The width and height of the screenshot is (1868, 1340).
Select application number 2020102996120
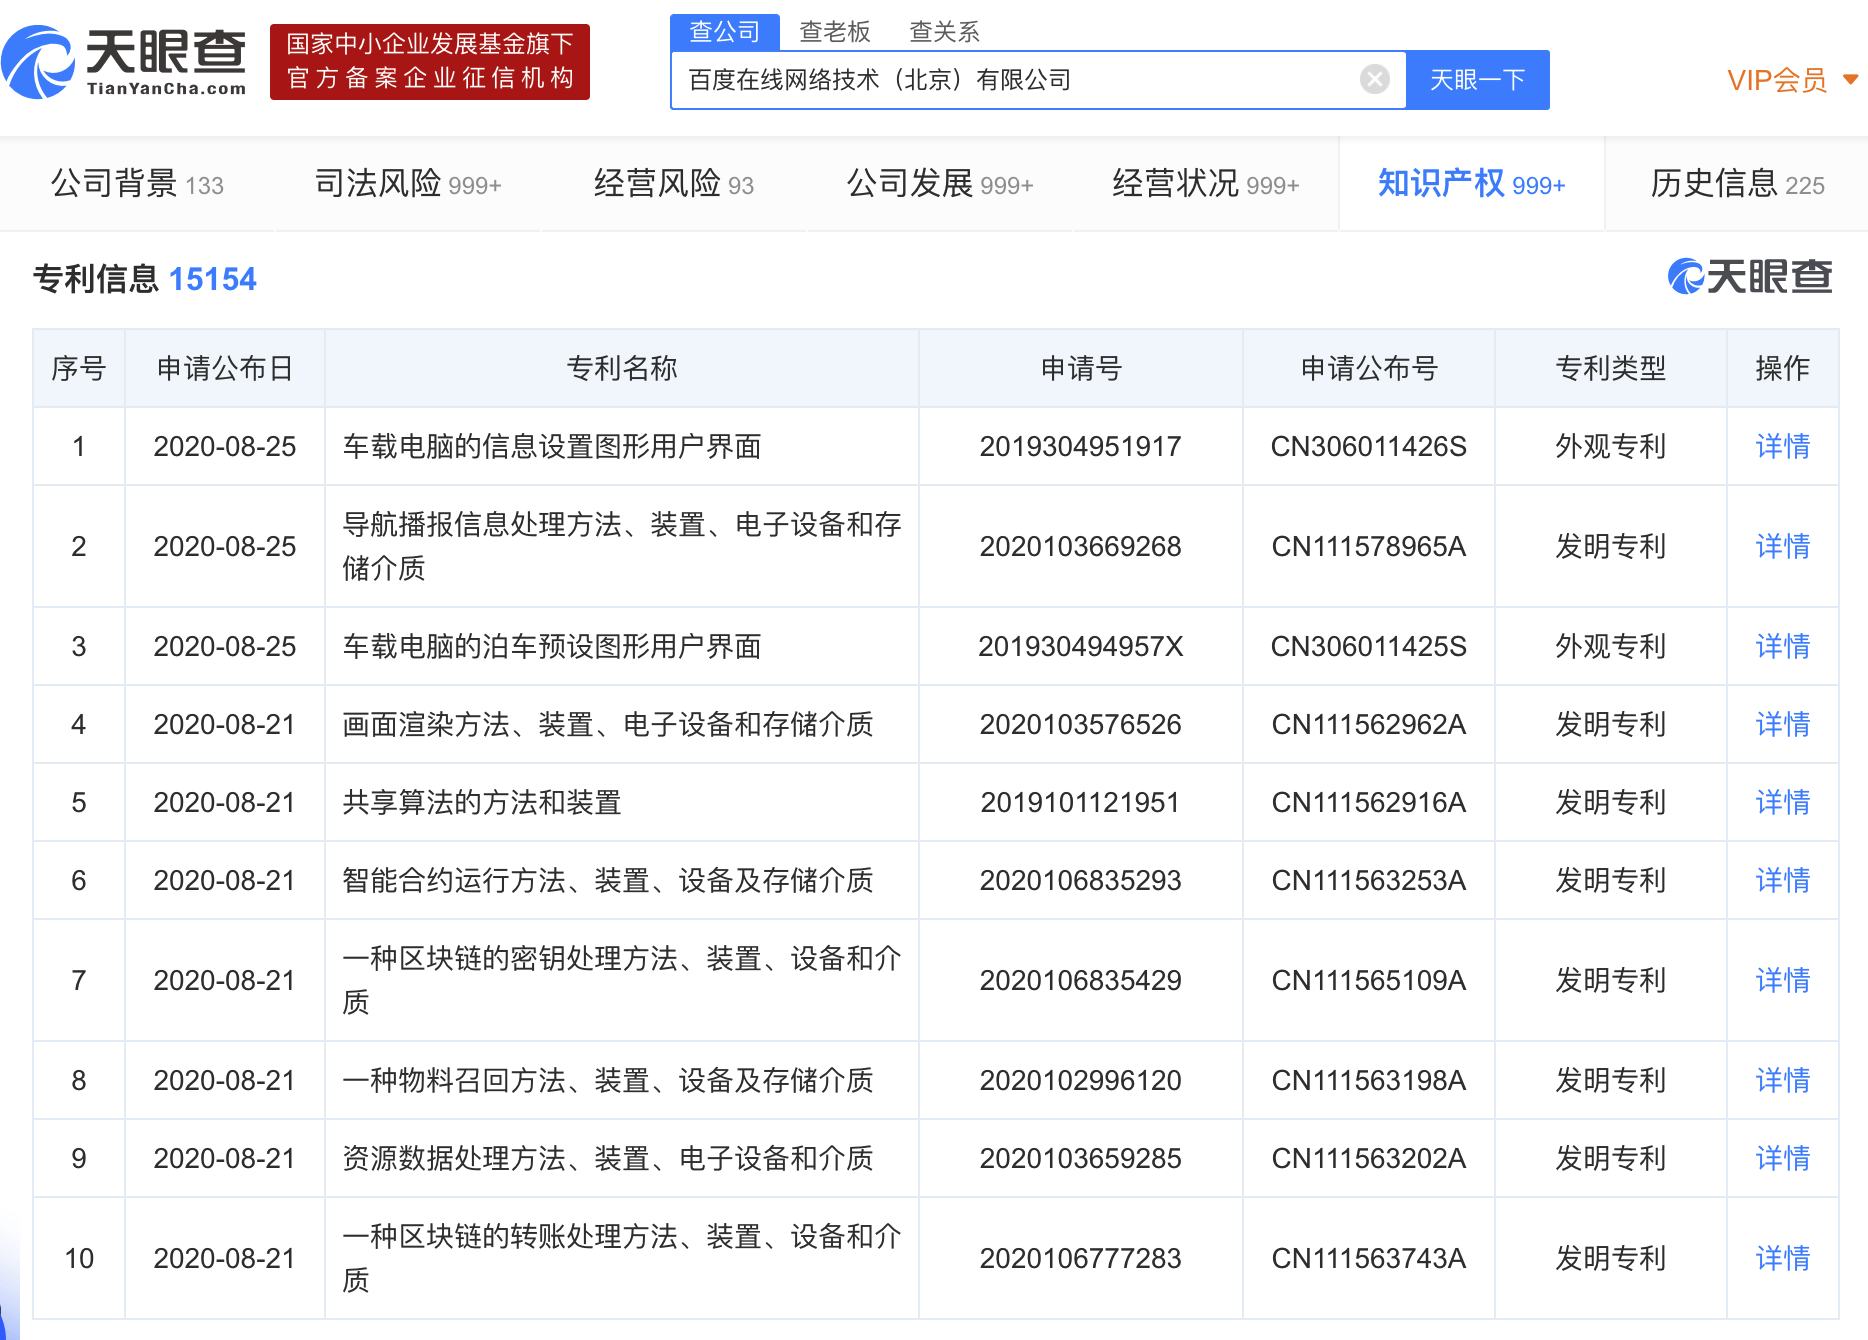(x=1080, y=1080)
